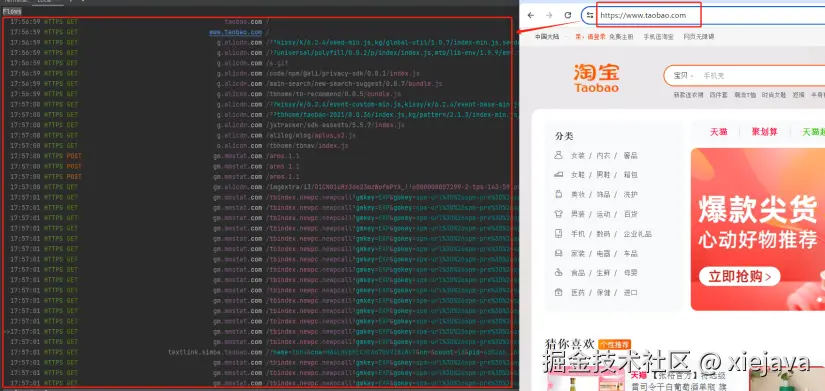The image size is (825, 391).
Task: Open the 箱包 category
Action: pyautogui.click(x=630, y=175)
